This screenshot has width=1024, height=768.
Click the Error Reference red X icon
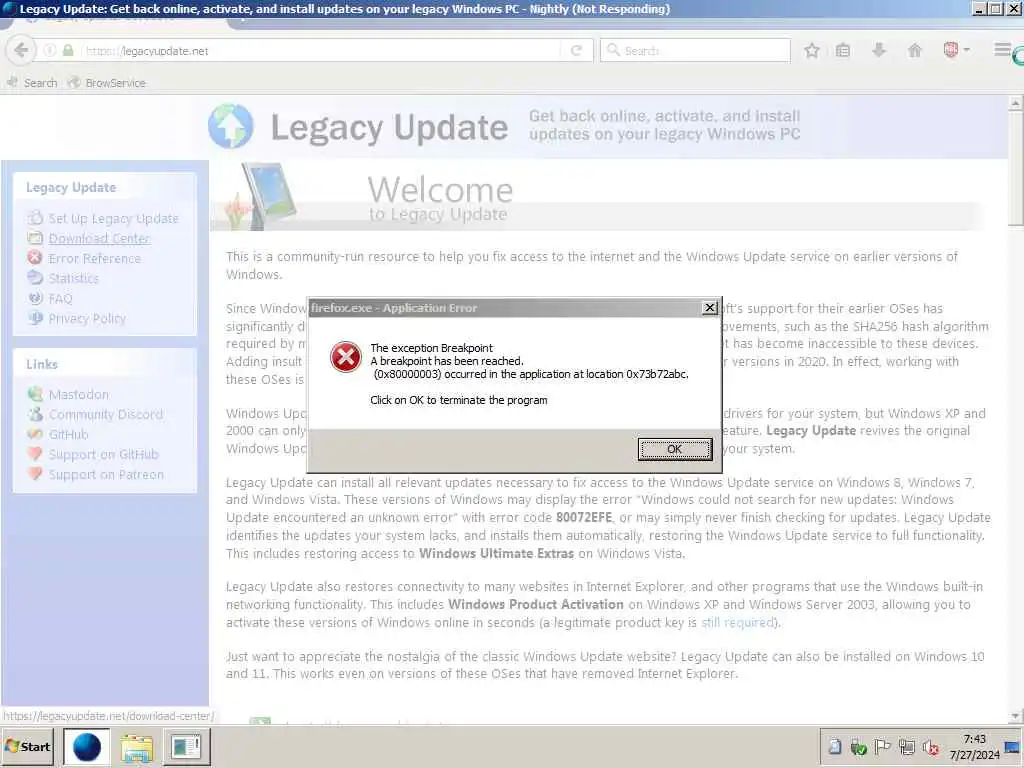coord(35,257)
